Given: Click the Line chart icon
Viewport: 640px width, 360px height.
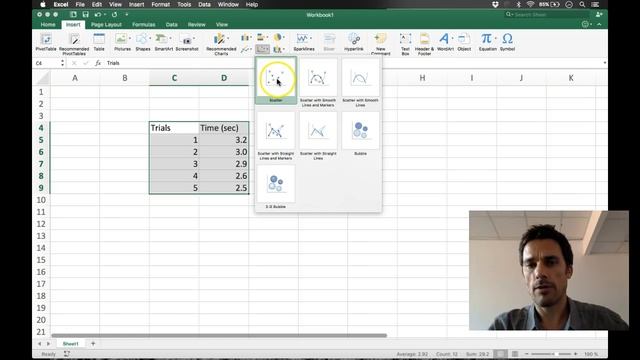Looking at the screenshot, I should point(245,49).
